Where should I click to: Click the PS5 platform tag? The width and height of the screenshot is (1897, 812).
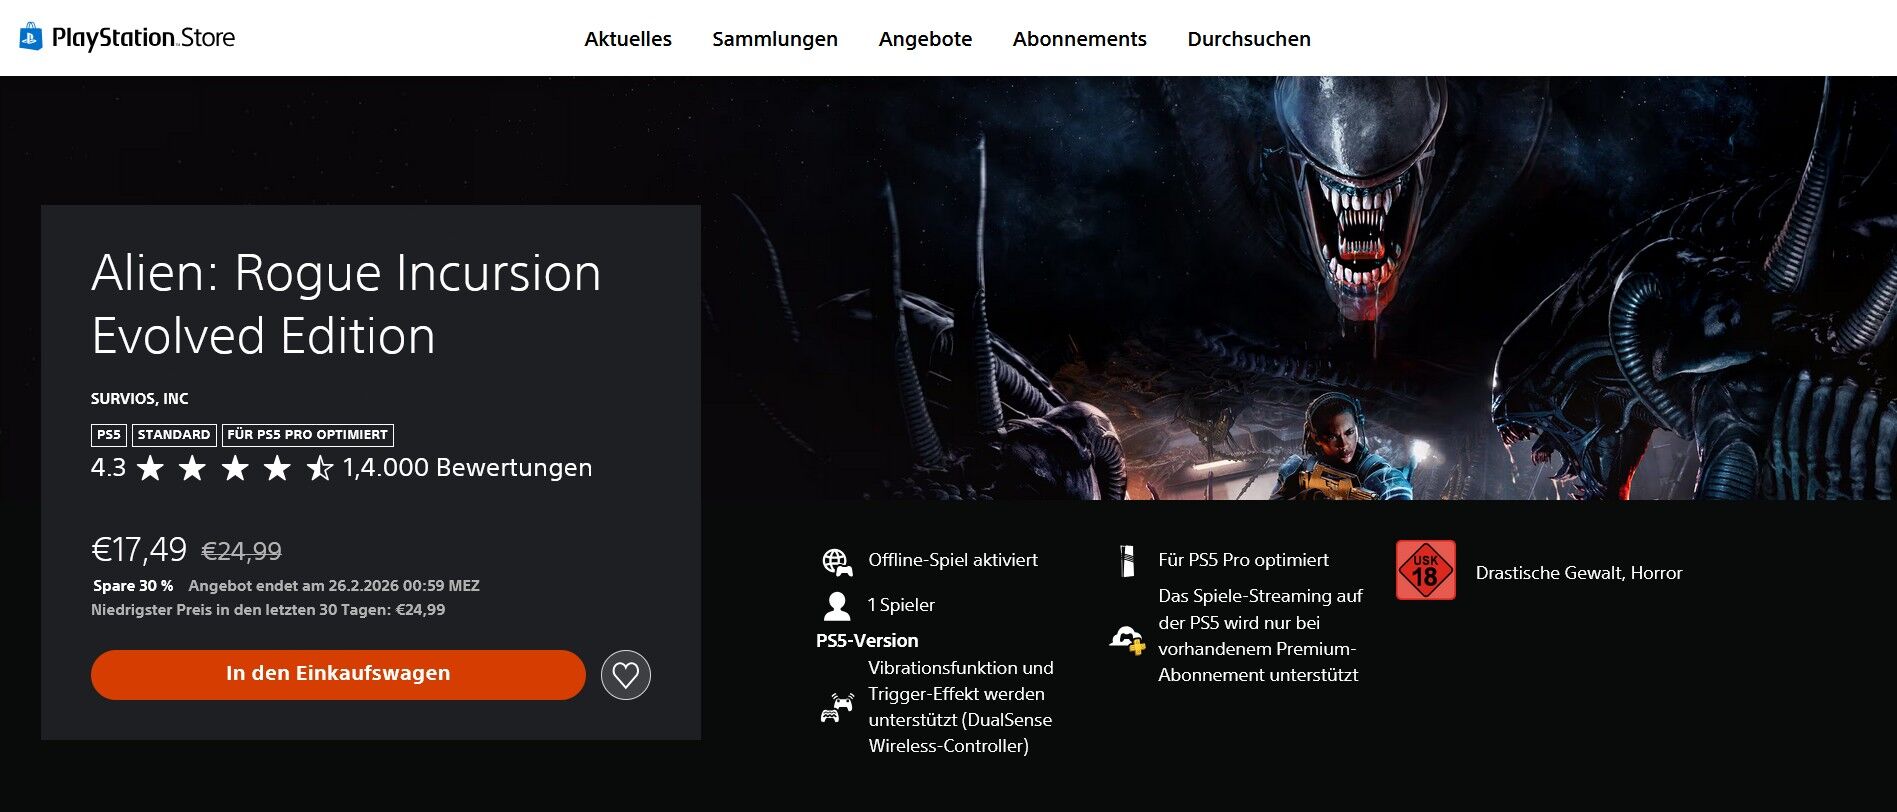[x=108, y=435]
